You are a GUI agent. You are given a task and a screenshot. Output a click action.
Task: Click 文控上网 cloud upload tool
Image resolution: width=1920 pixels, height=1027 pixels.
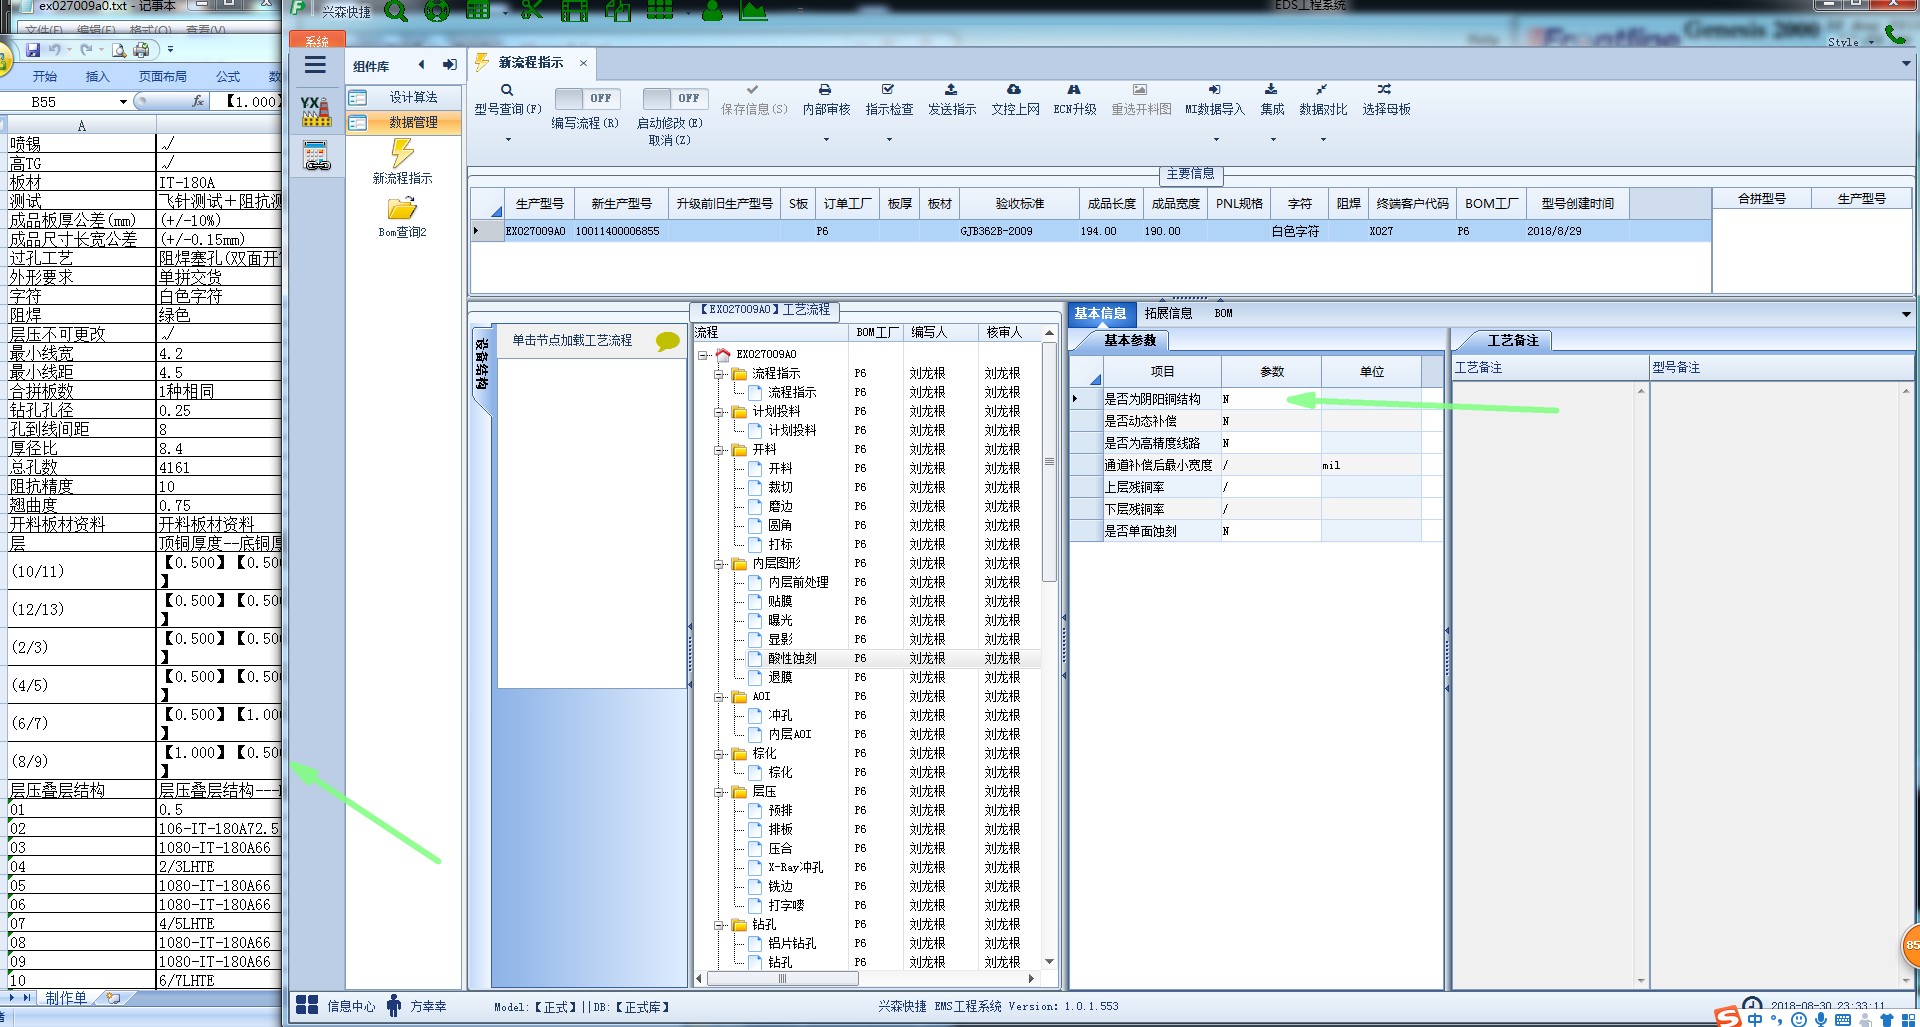[1015, 100]
